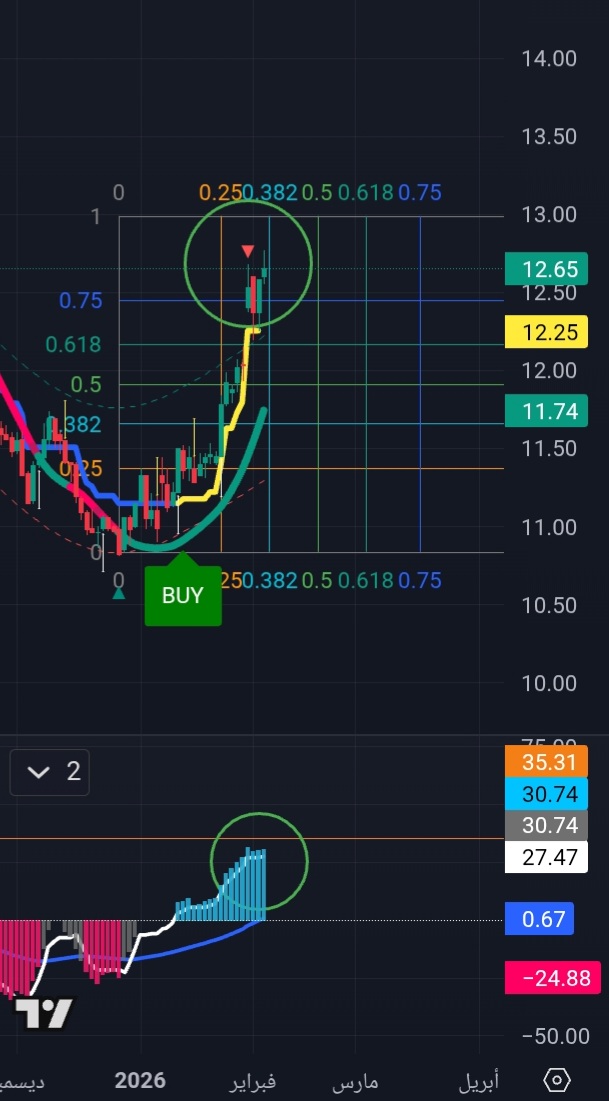This screenshot has width=609, height=1101.
Task: Click the 2026 year label on time axis
Action: click(140, 1081)
